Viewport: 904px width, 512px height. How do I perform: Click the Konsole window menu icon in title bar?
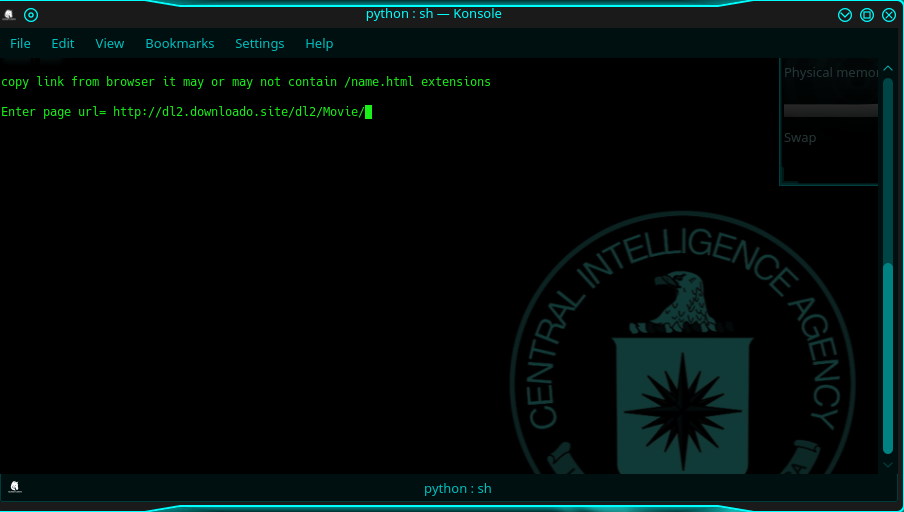pos(9,14)
